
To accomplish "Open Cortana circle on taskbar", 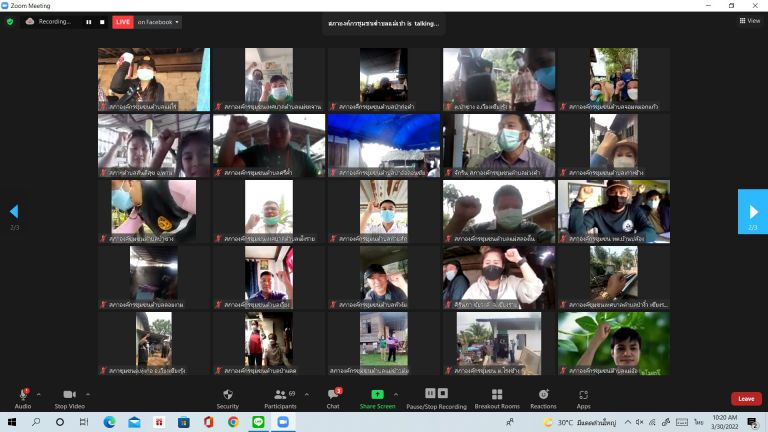I will point(60,422).
